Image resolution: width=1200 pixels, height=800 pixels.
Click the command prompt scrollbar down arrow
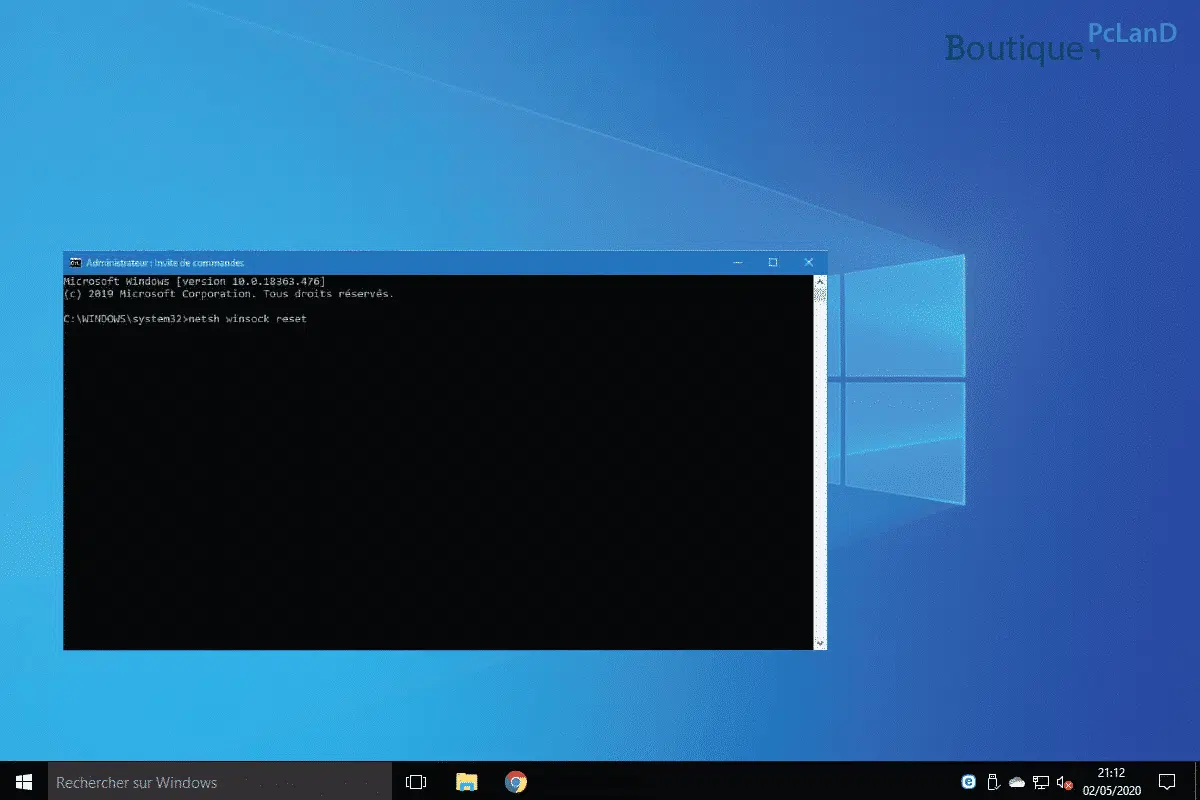pyautogui.click(x=820, y=643)
